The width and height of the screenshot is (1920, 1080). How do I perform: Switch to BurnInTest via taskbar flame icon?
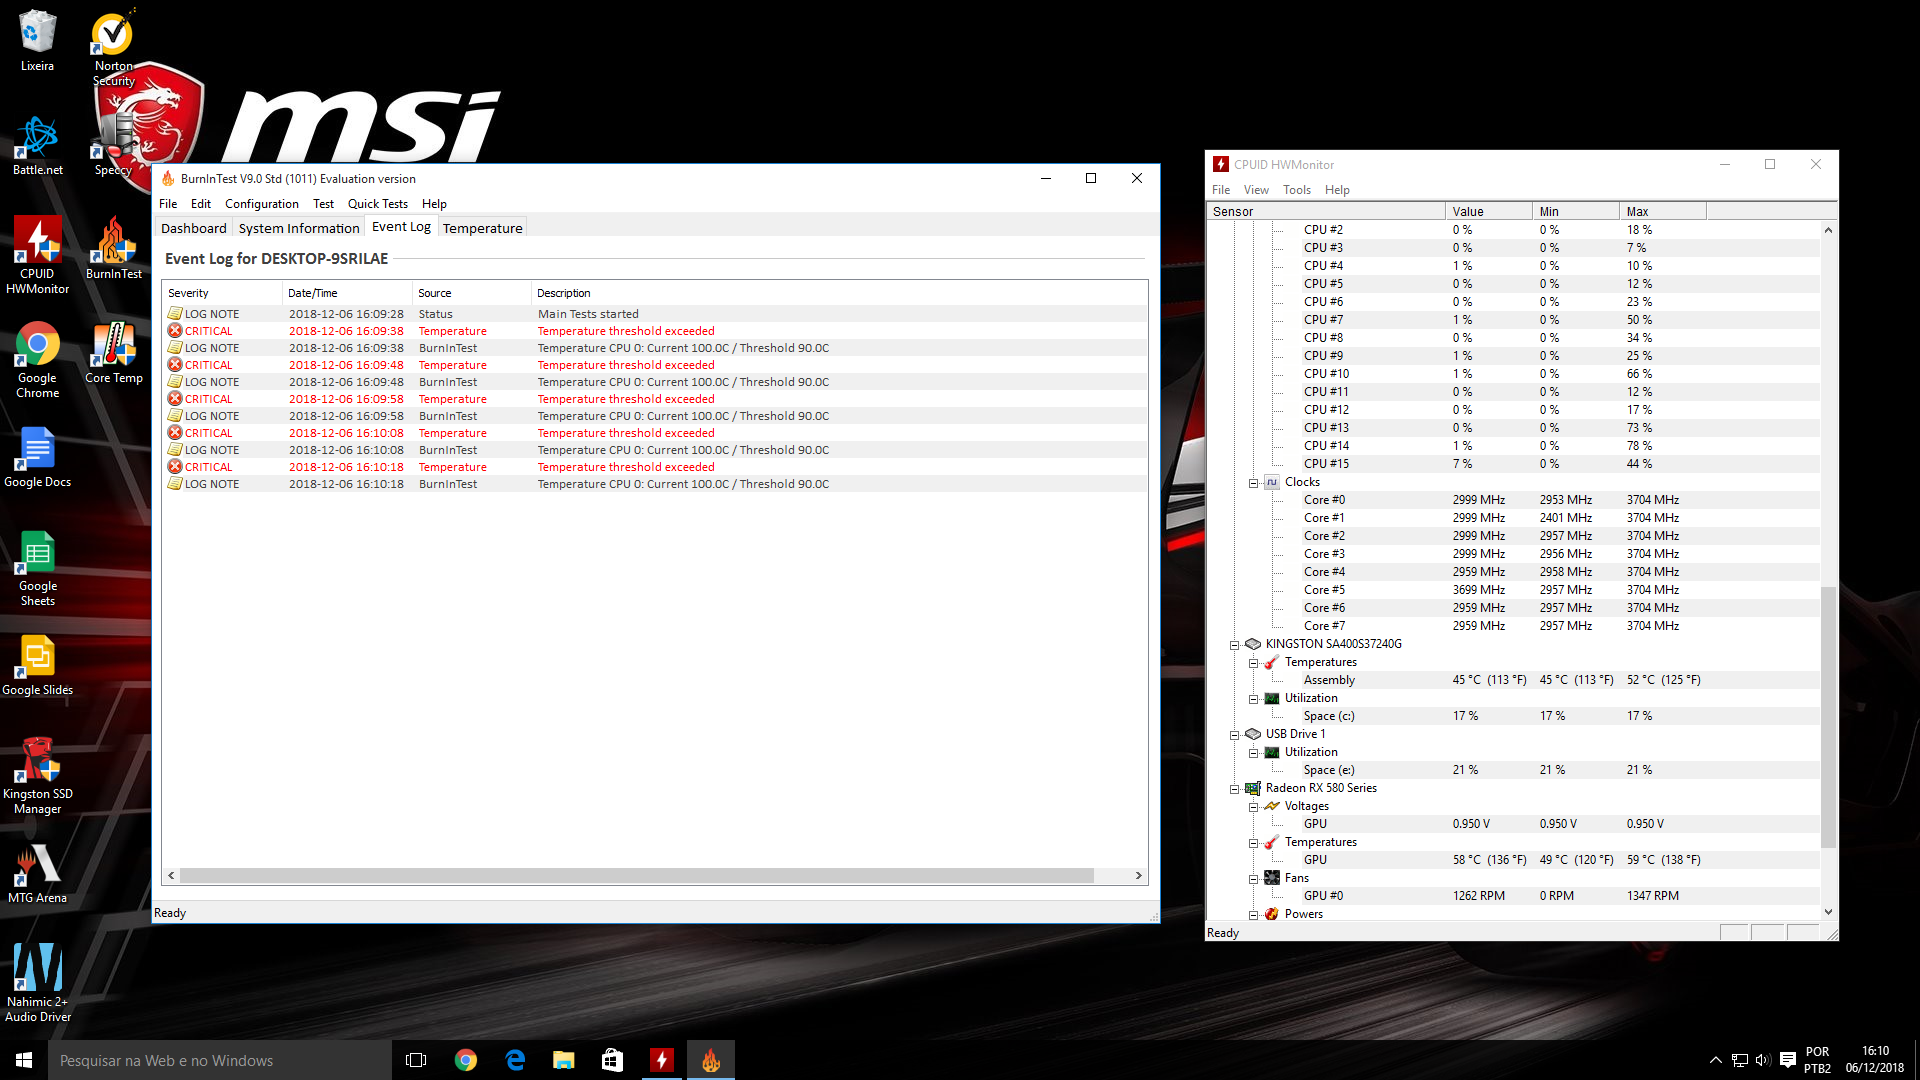pos(711,1060)
